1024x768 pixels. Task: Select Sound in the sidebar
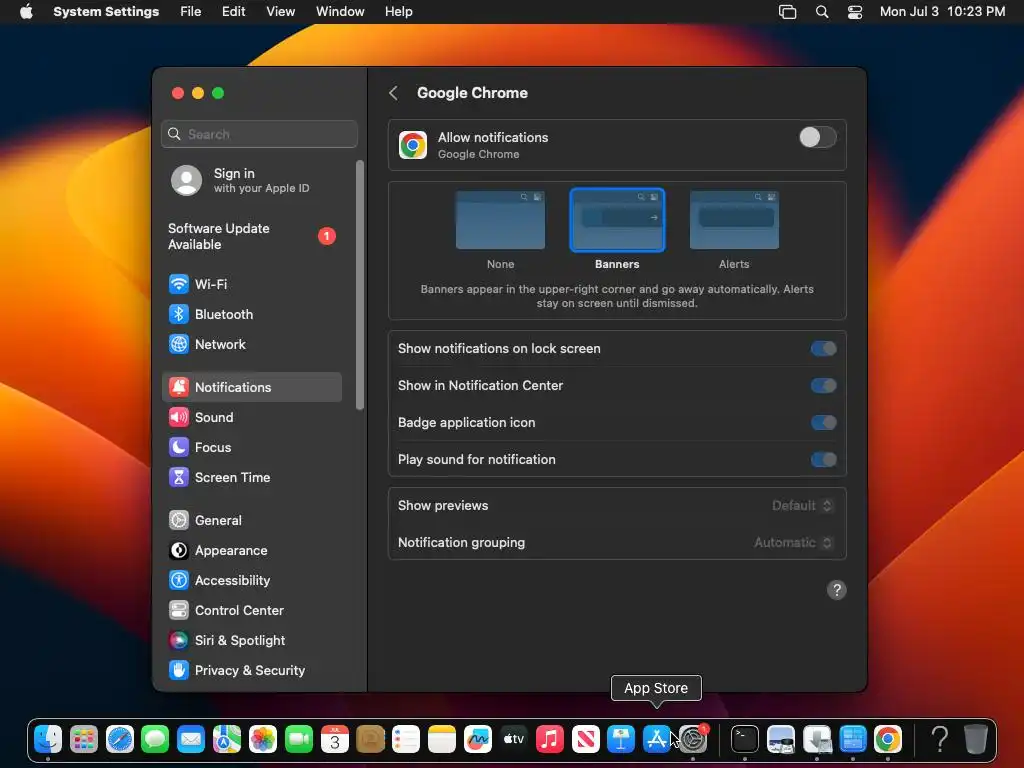tap(251, 417)
